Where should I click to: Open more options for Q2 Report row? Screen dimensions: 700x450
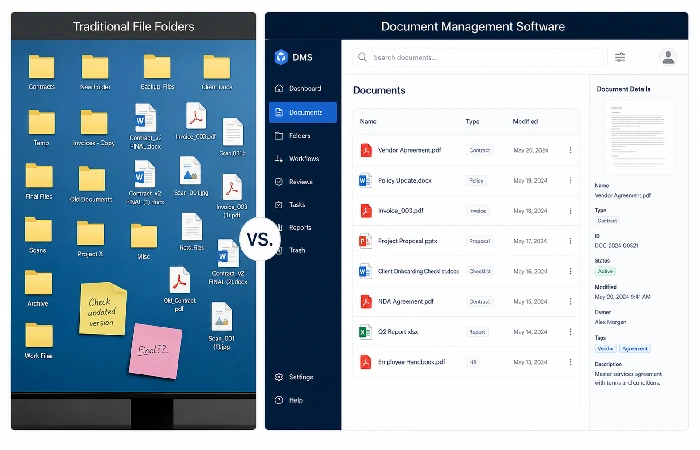(570, 332)
